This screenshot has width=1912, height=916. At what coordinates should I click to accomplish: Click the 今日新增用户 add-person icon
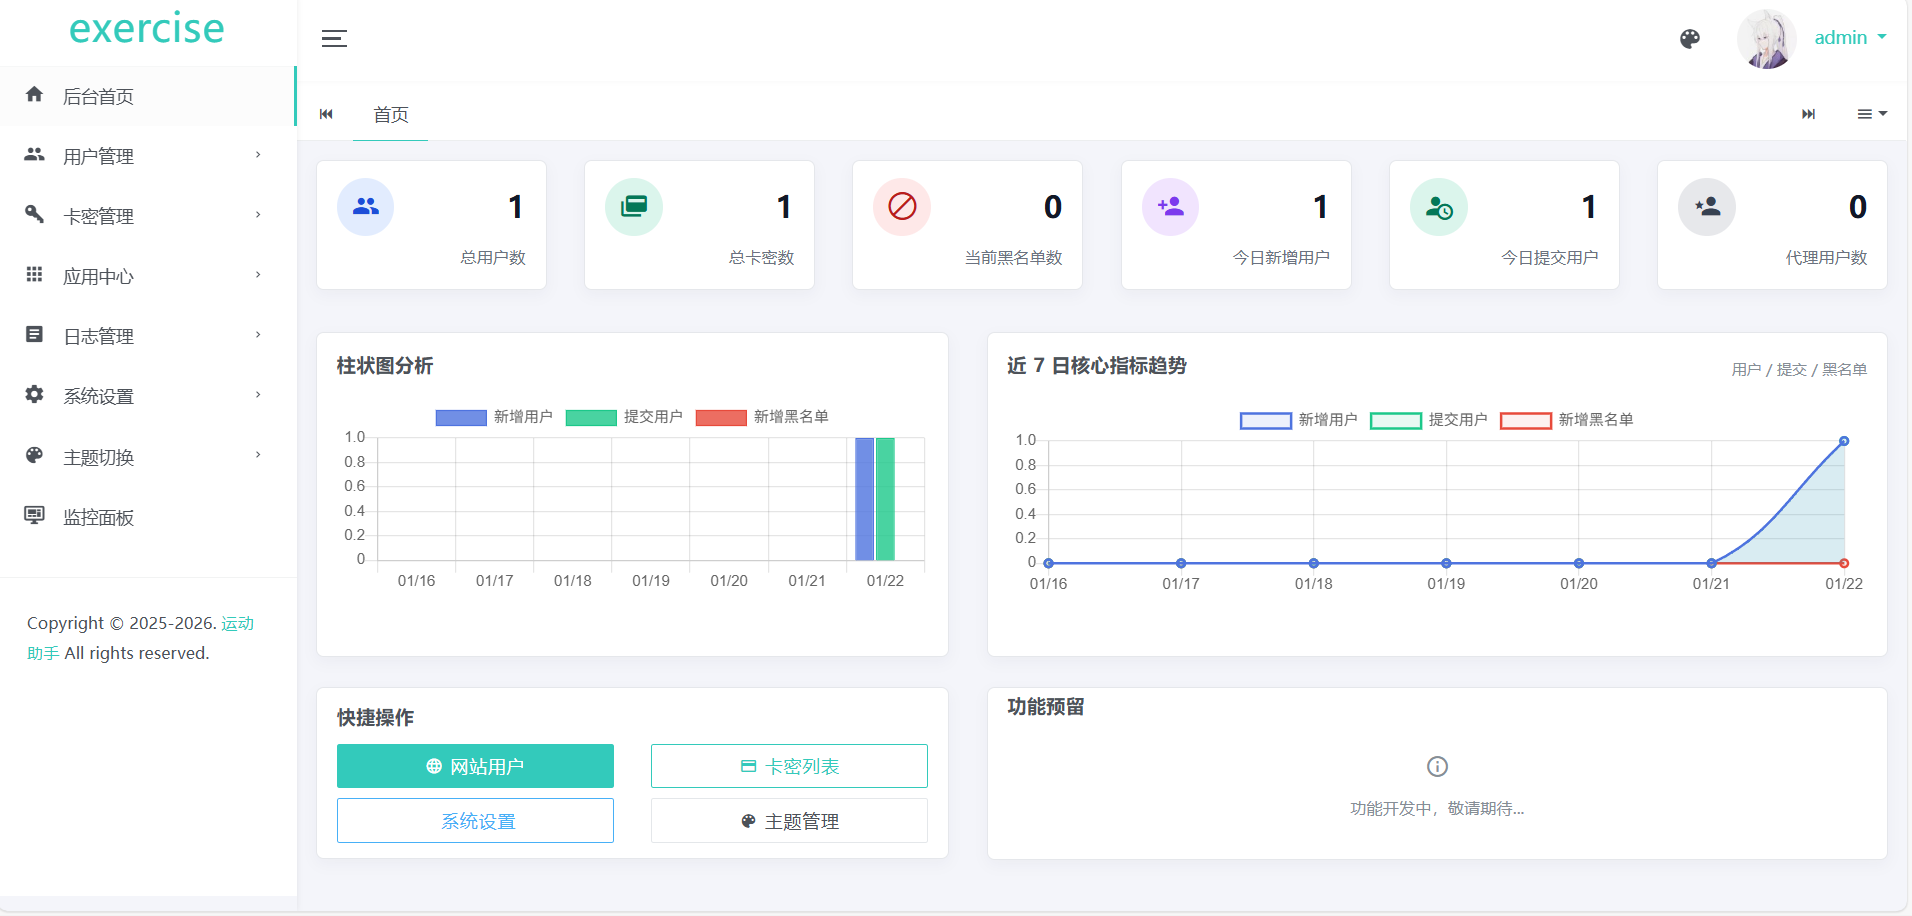[1170, 207]
